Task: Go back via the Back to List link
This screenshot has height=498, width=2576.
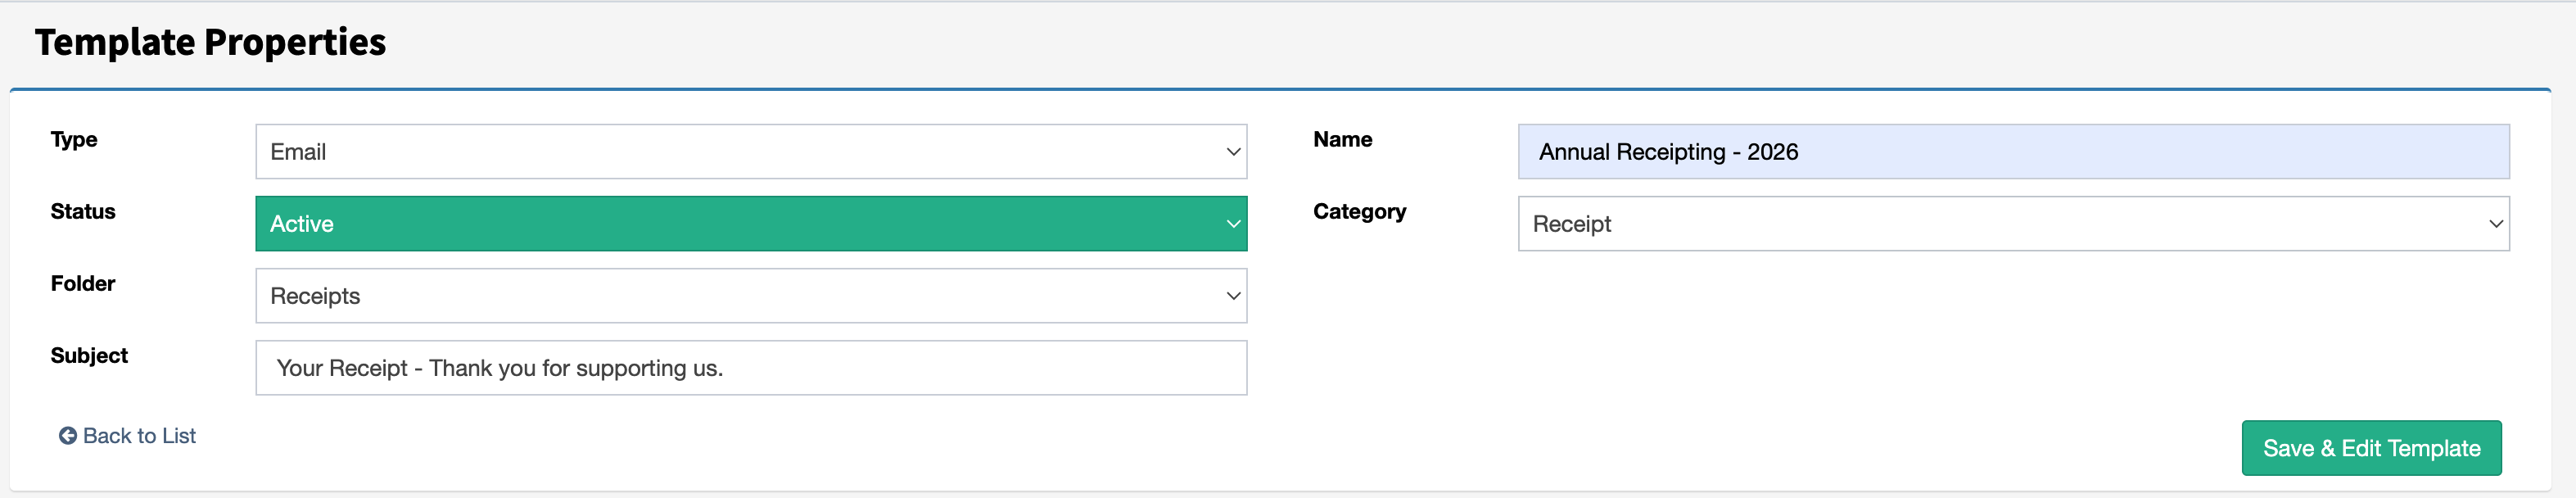Action: pos(127,436)
